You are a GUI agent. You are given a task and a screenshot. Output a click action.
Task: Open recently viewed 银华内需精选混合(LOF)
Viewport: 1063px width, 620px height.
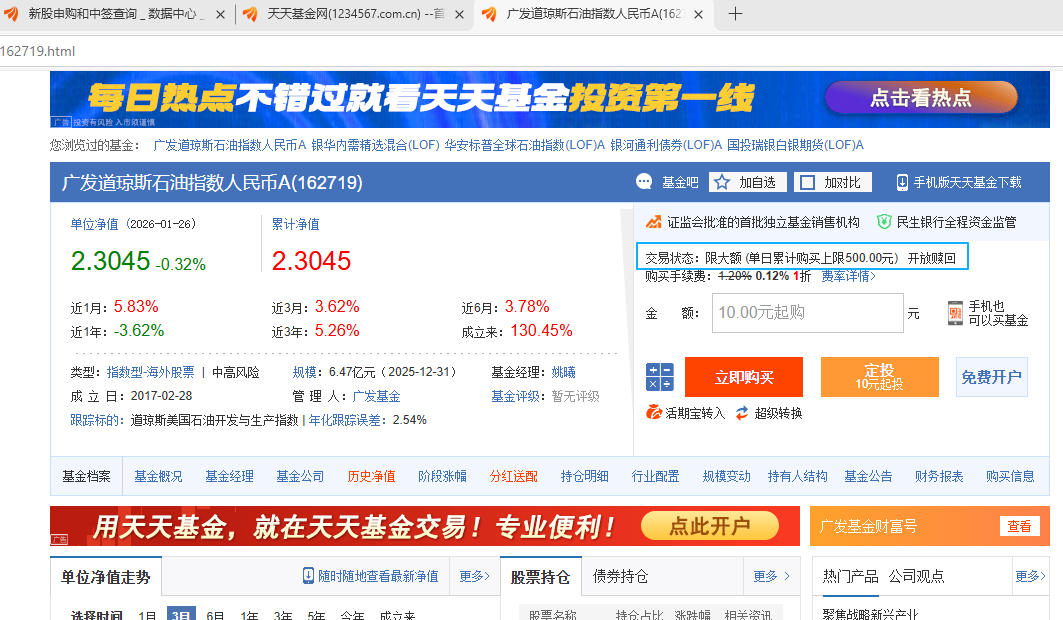point(376,145)
